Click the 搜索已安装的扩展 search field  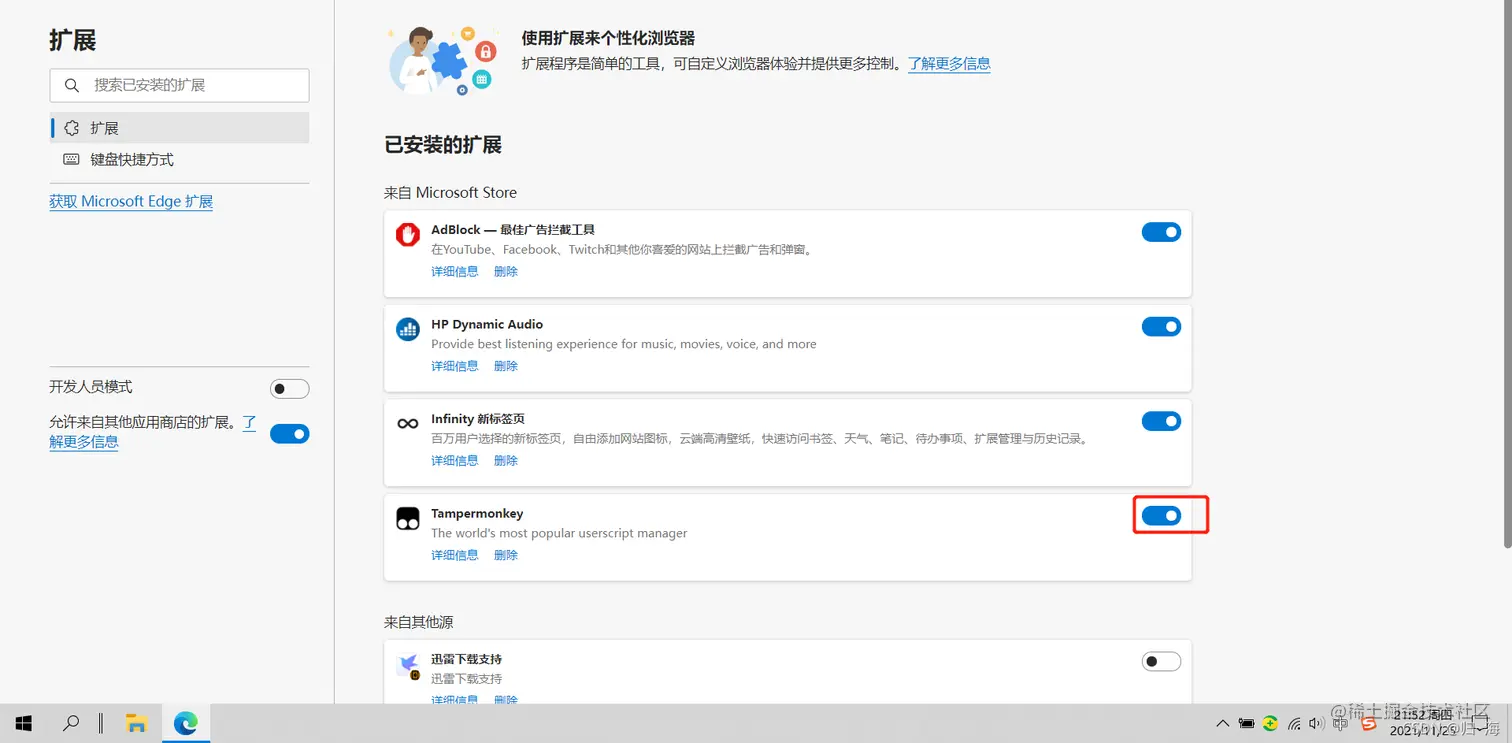pos(179,85)
